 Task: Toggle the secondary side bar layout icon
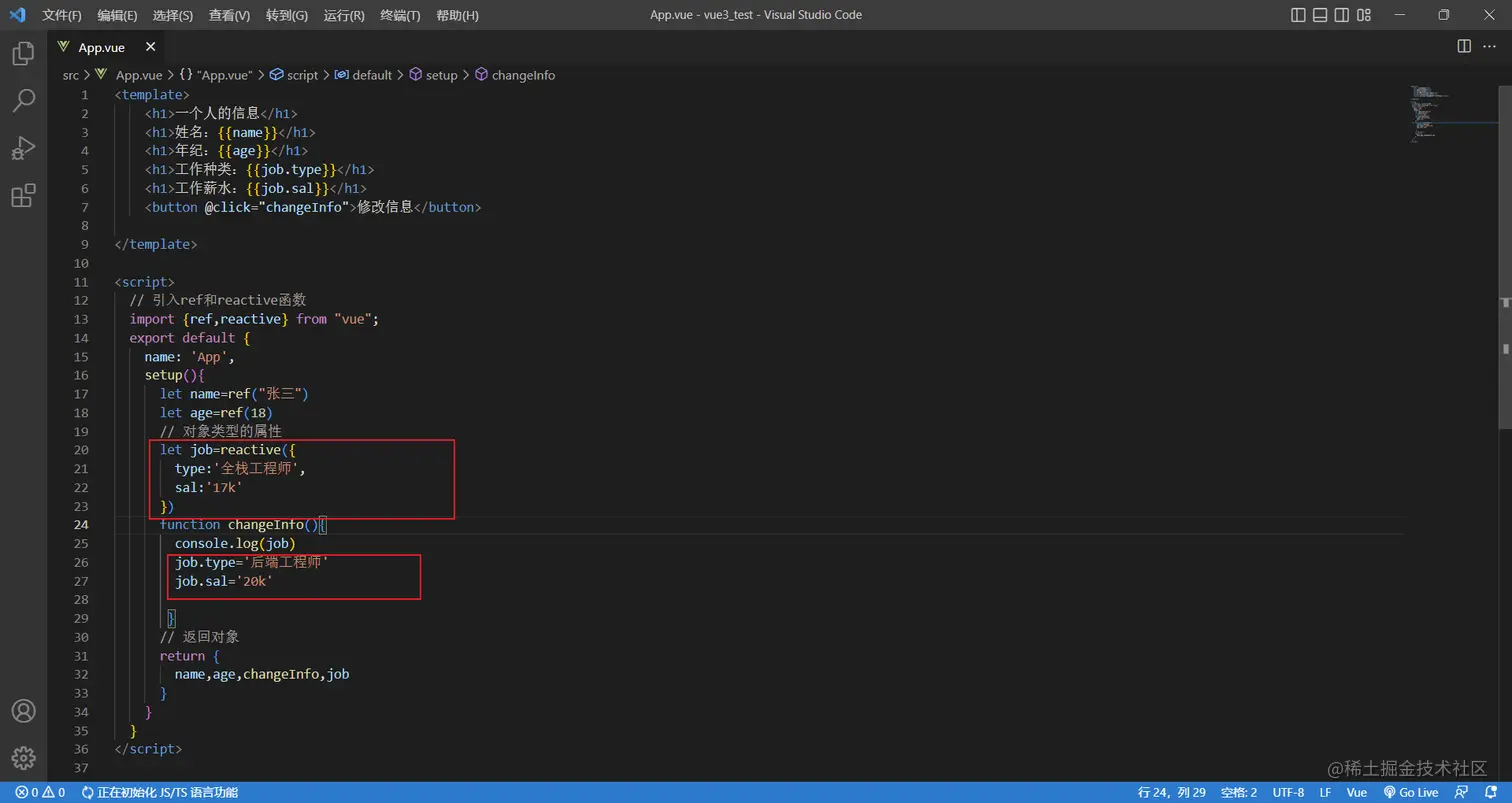1342,15
